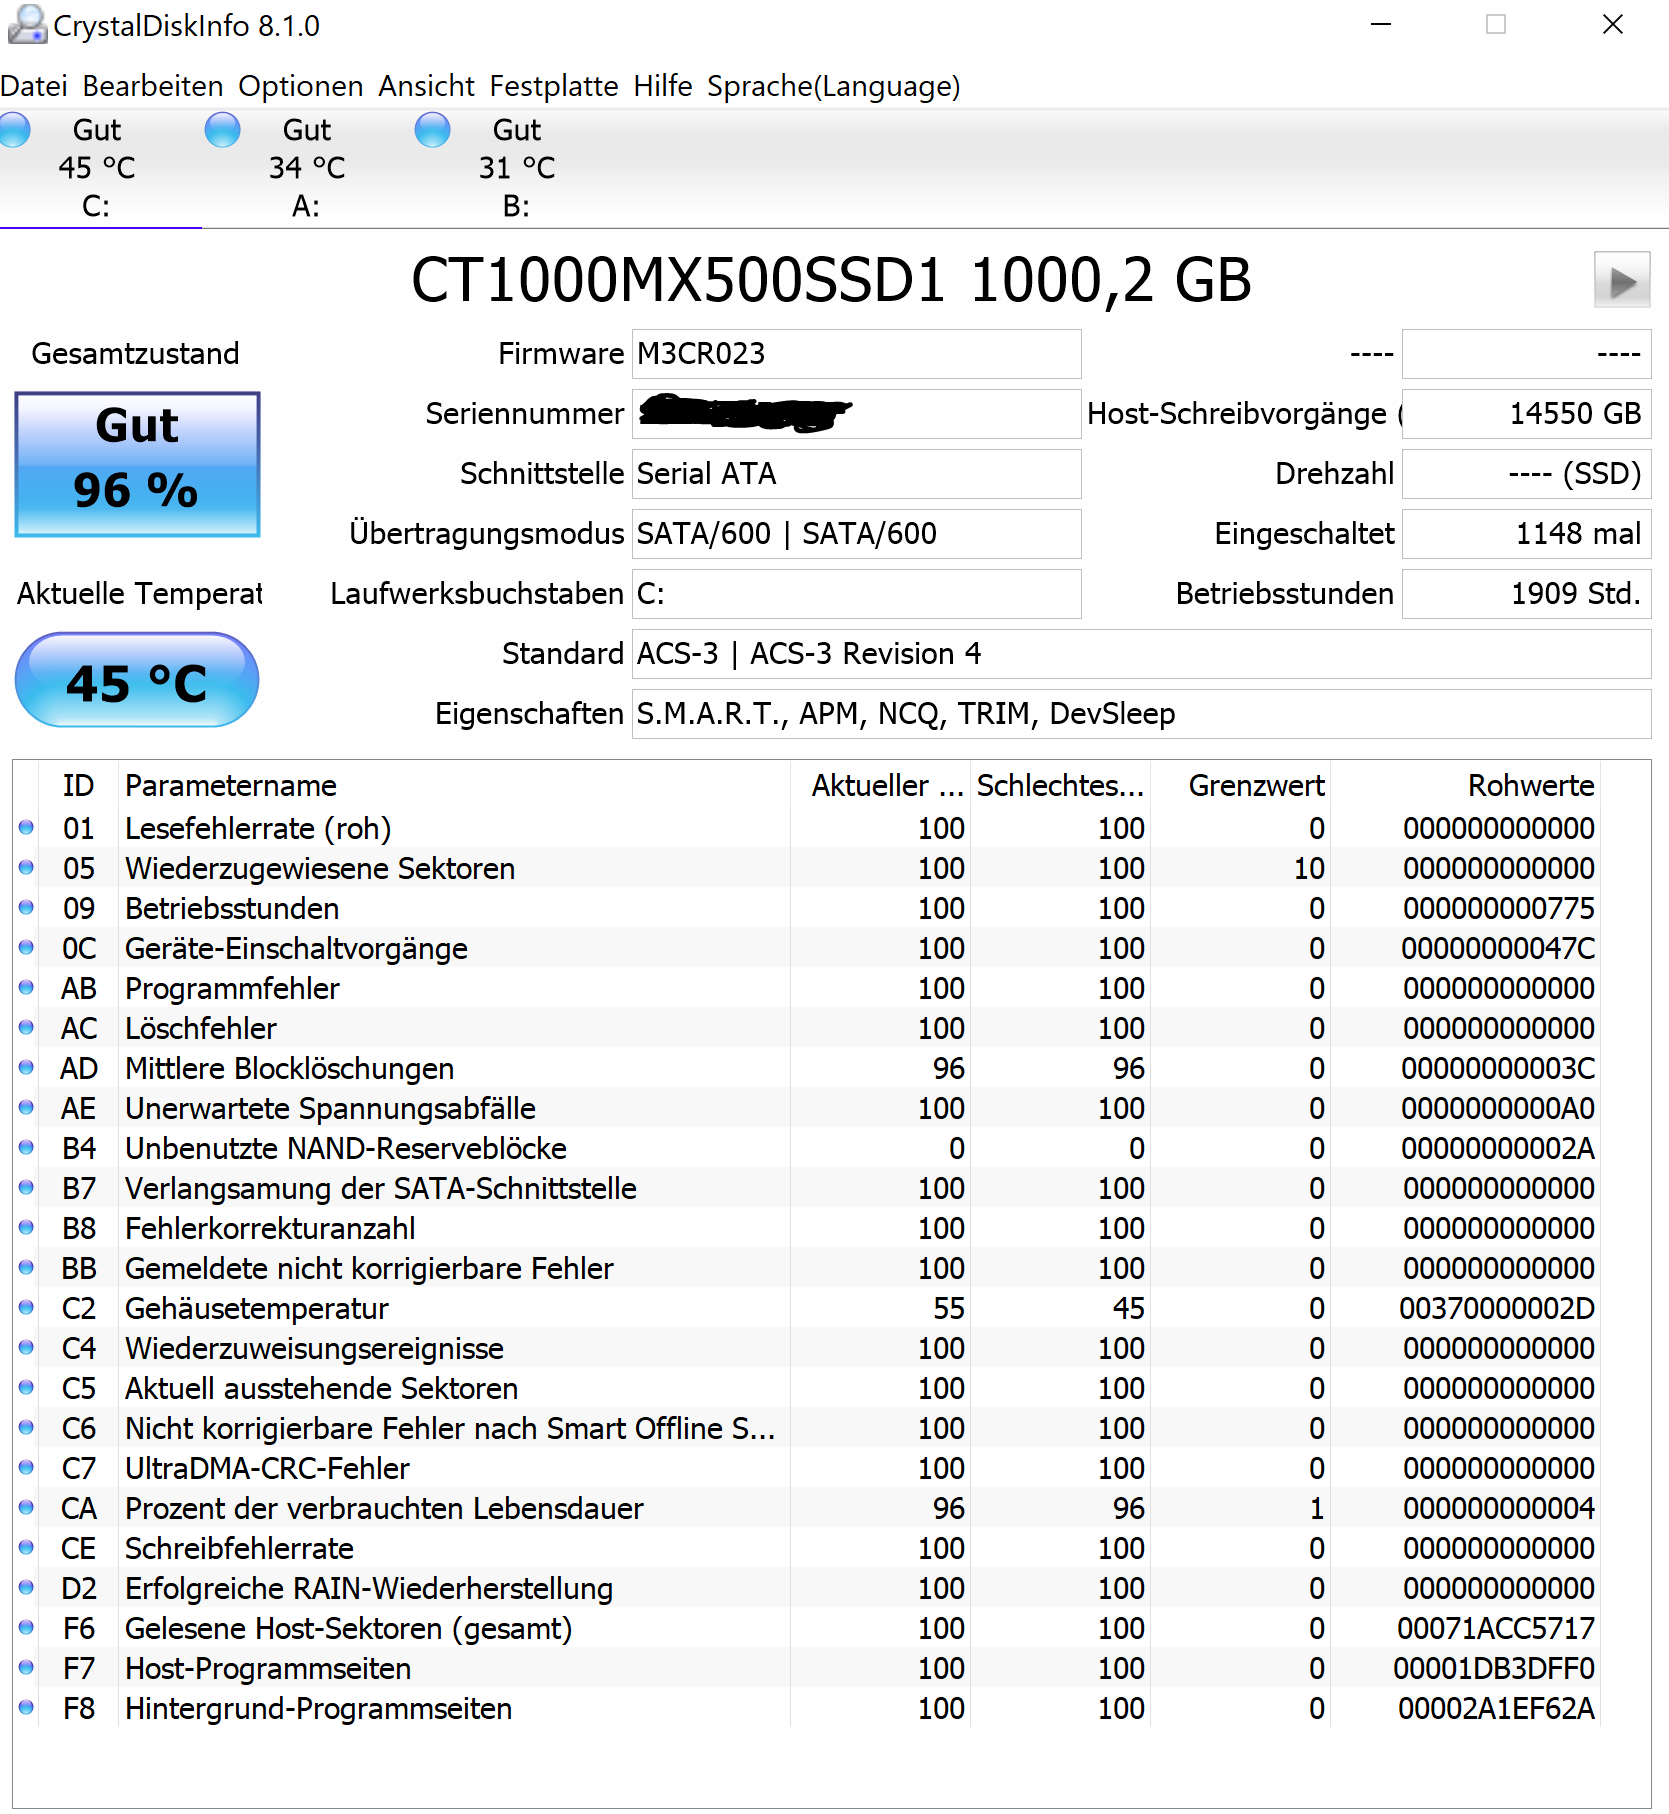Click the Eigenschaften features field
The height and width of the screenshot is (1814, 1669).
(1141, 714)
